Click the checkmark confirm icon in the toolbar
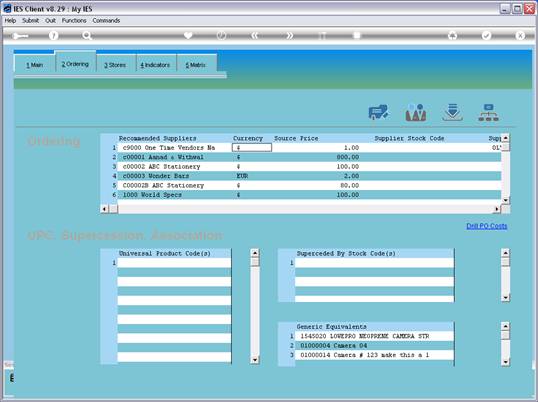538x402 pixels. click(x=486, y=35)
